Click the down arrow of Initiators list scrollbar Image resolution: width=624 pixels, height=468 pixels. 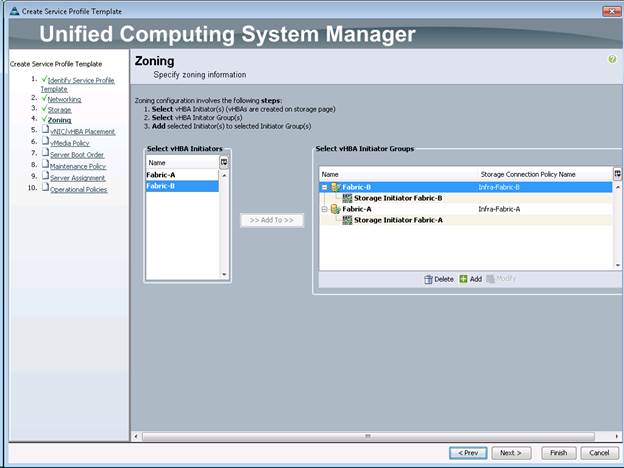pos(224,275)
